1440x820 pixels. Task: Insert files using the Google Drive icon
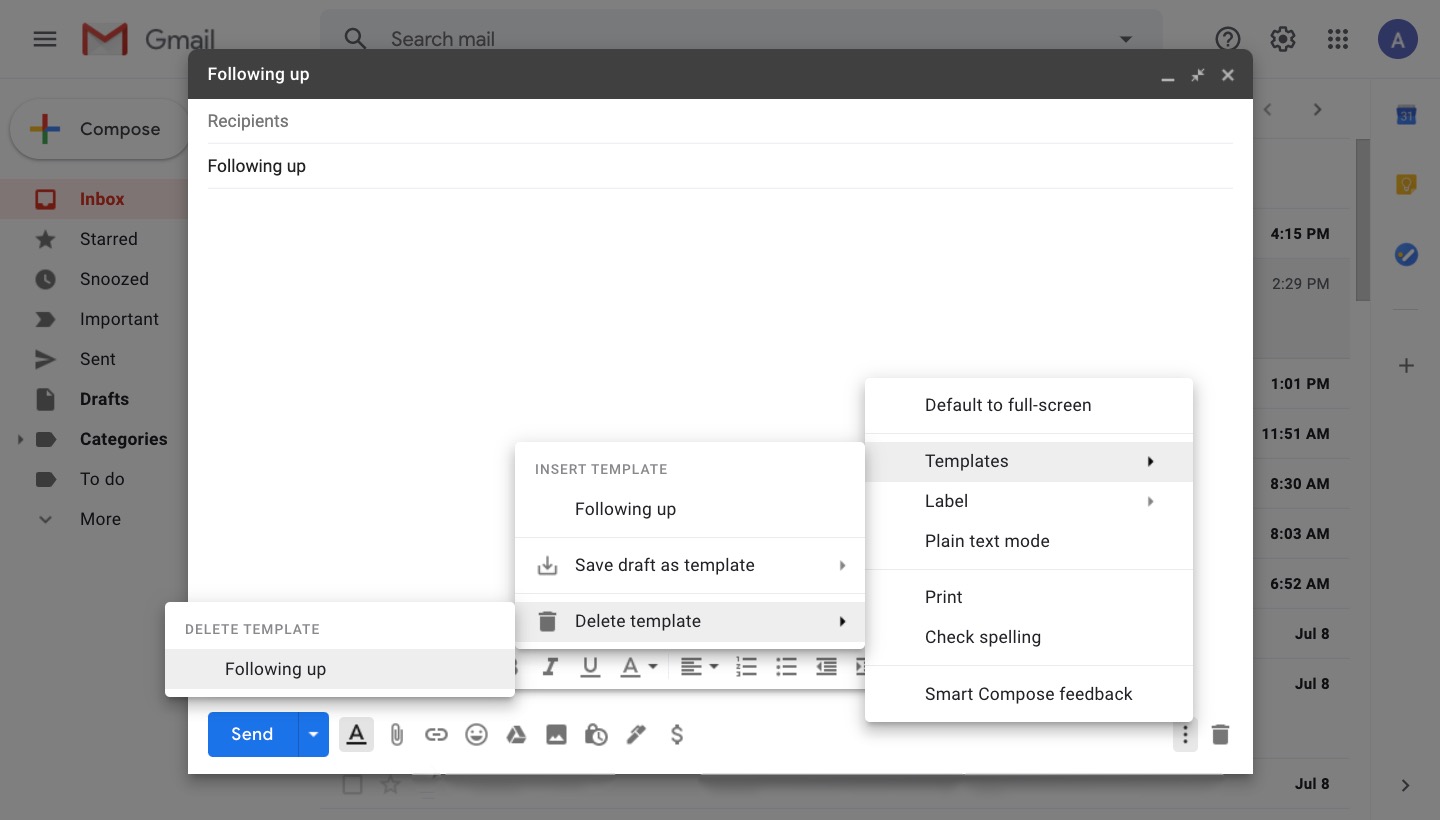click(516, 735)
